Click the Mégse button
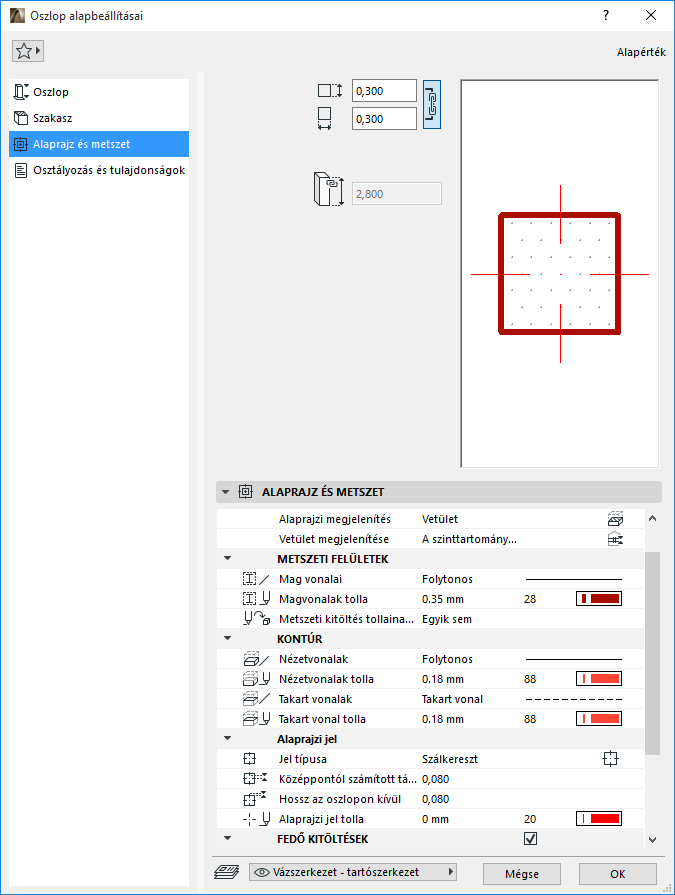This screenshot has width=675, height=895. coord(522,874)
